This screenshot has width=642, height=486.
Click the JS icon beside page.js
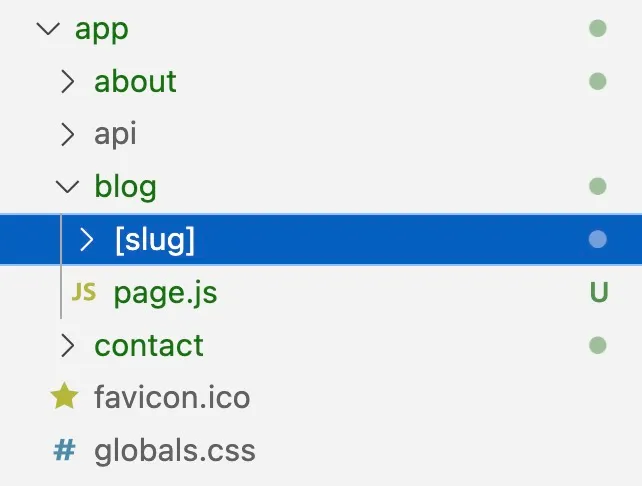(84, 292)
